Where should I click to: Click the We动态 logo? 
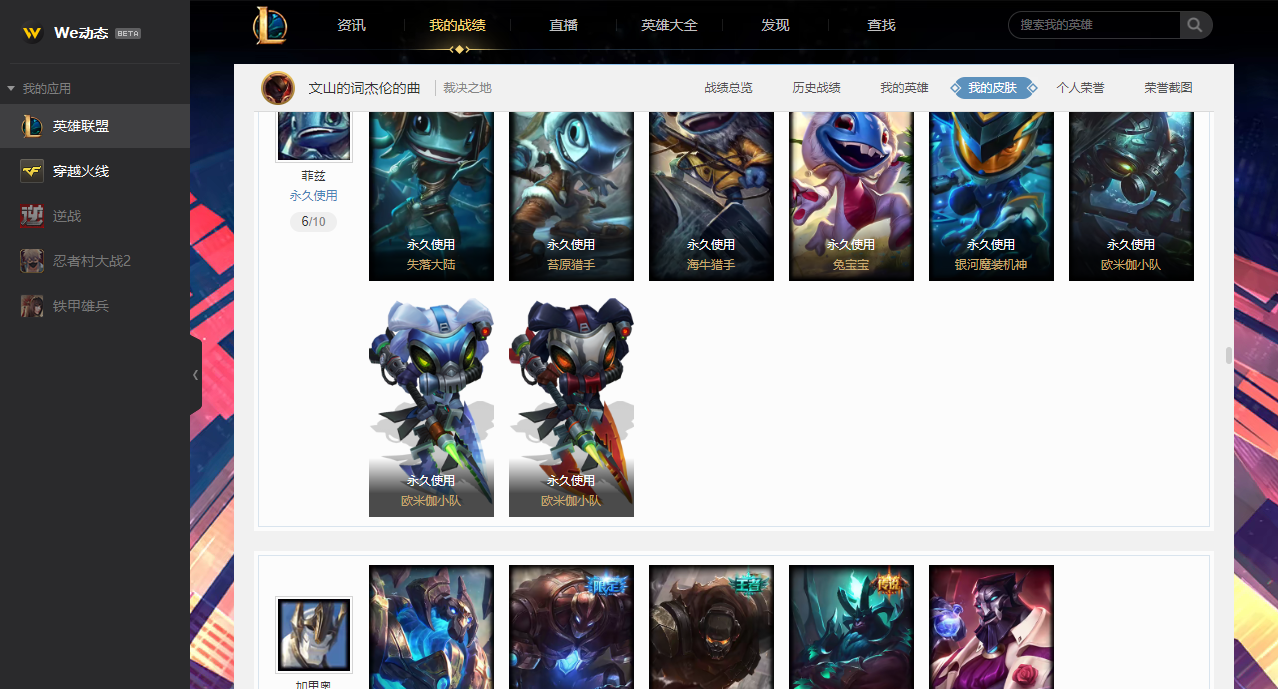point(81,33)
